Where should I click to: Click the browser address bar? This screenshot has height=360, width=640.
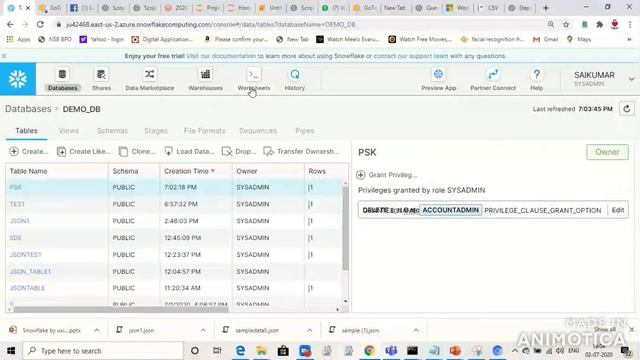click(302, 24)
